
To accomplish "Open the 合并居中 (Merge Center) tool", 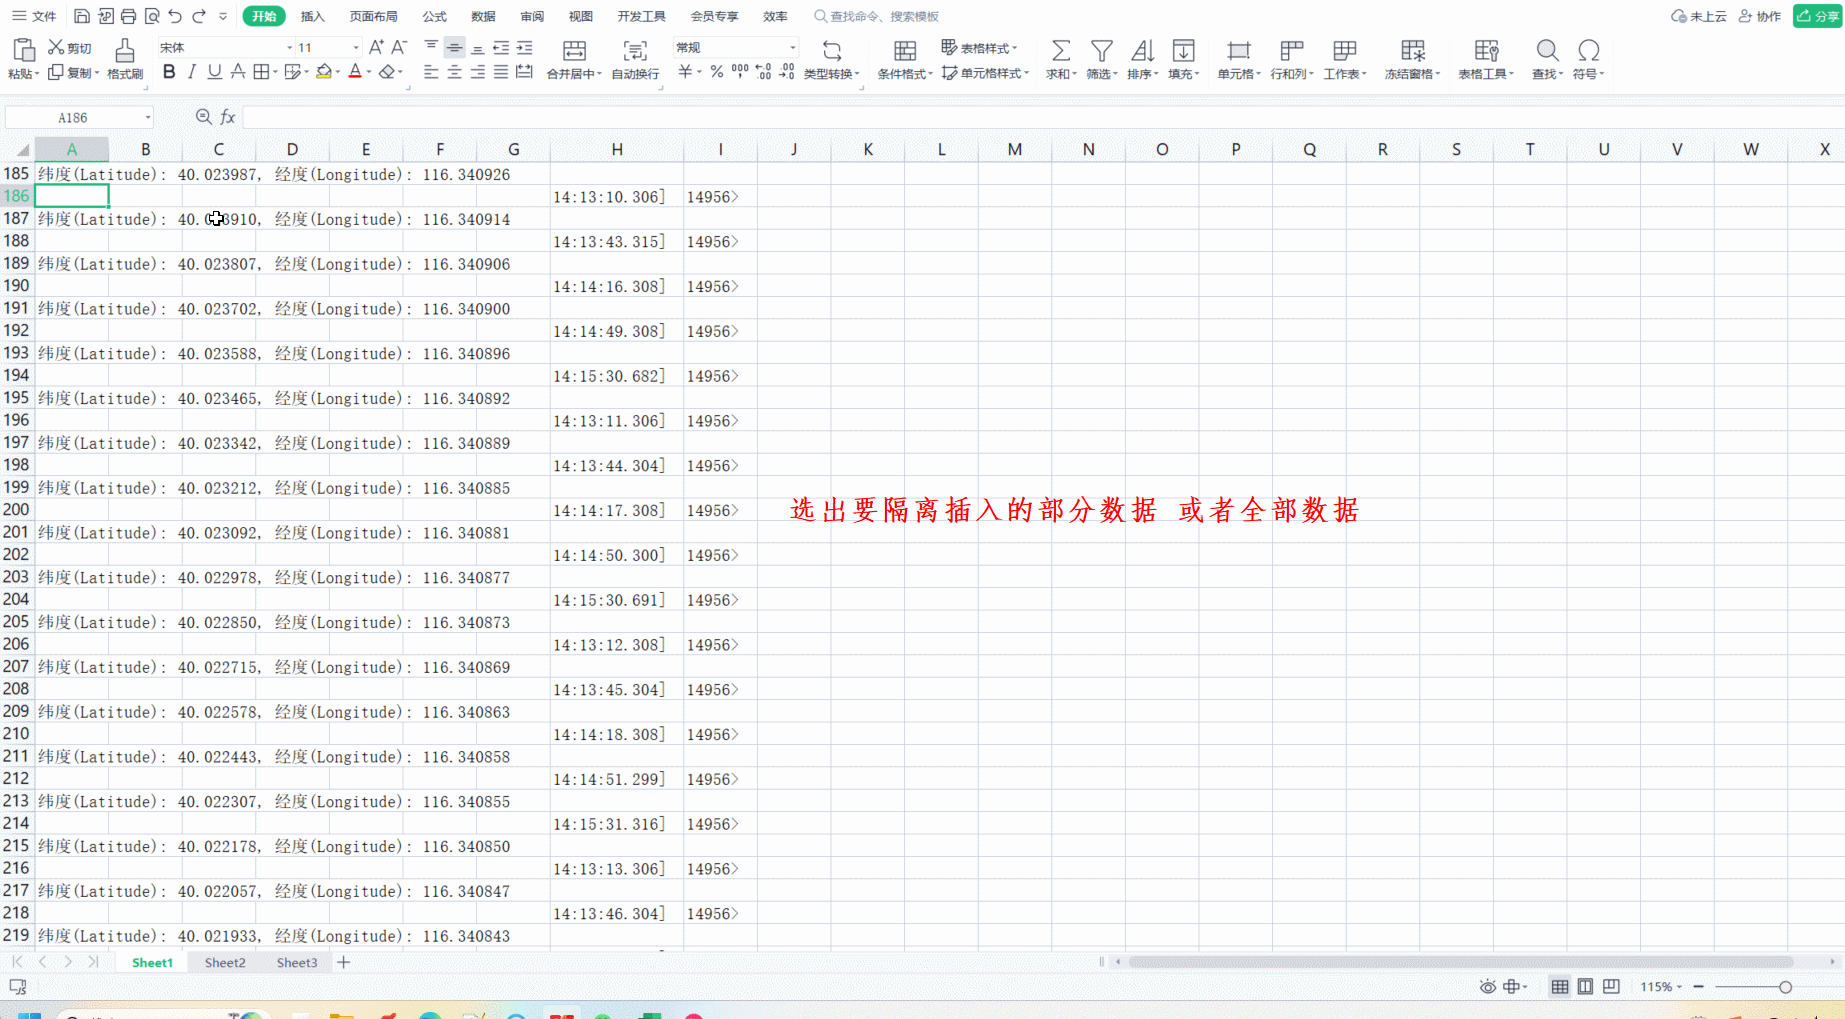I will point(573,58).
